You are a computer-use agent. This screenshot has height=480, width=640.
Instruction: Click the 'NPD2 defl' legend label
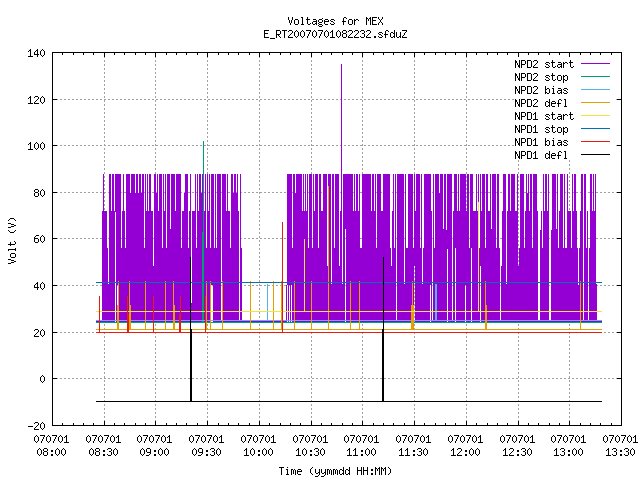tap(541, 103)
